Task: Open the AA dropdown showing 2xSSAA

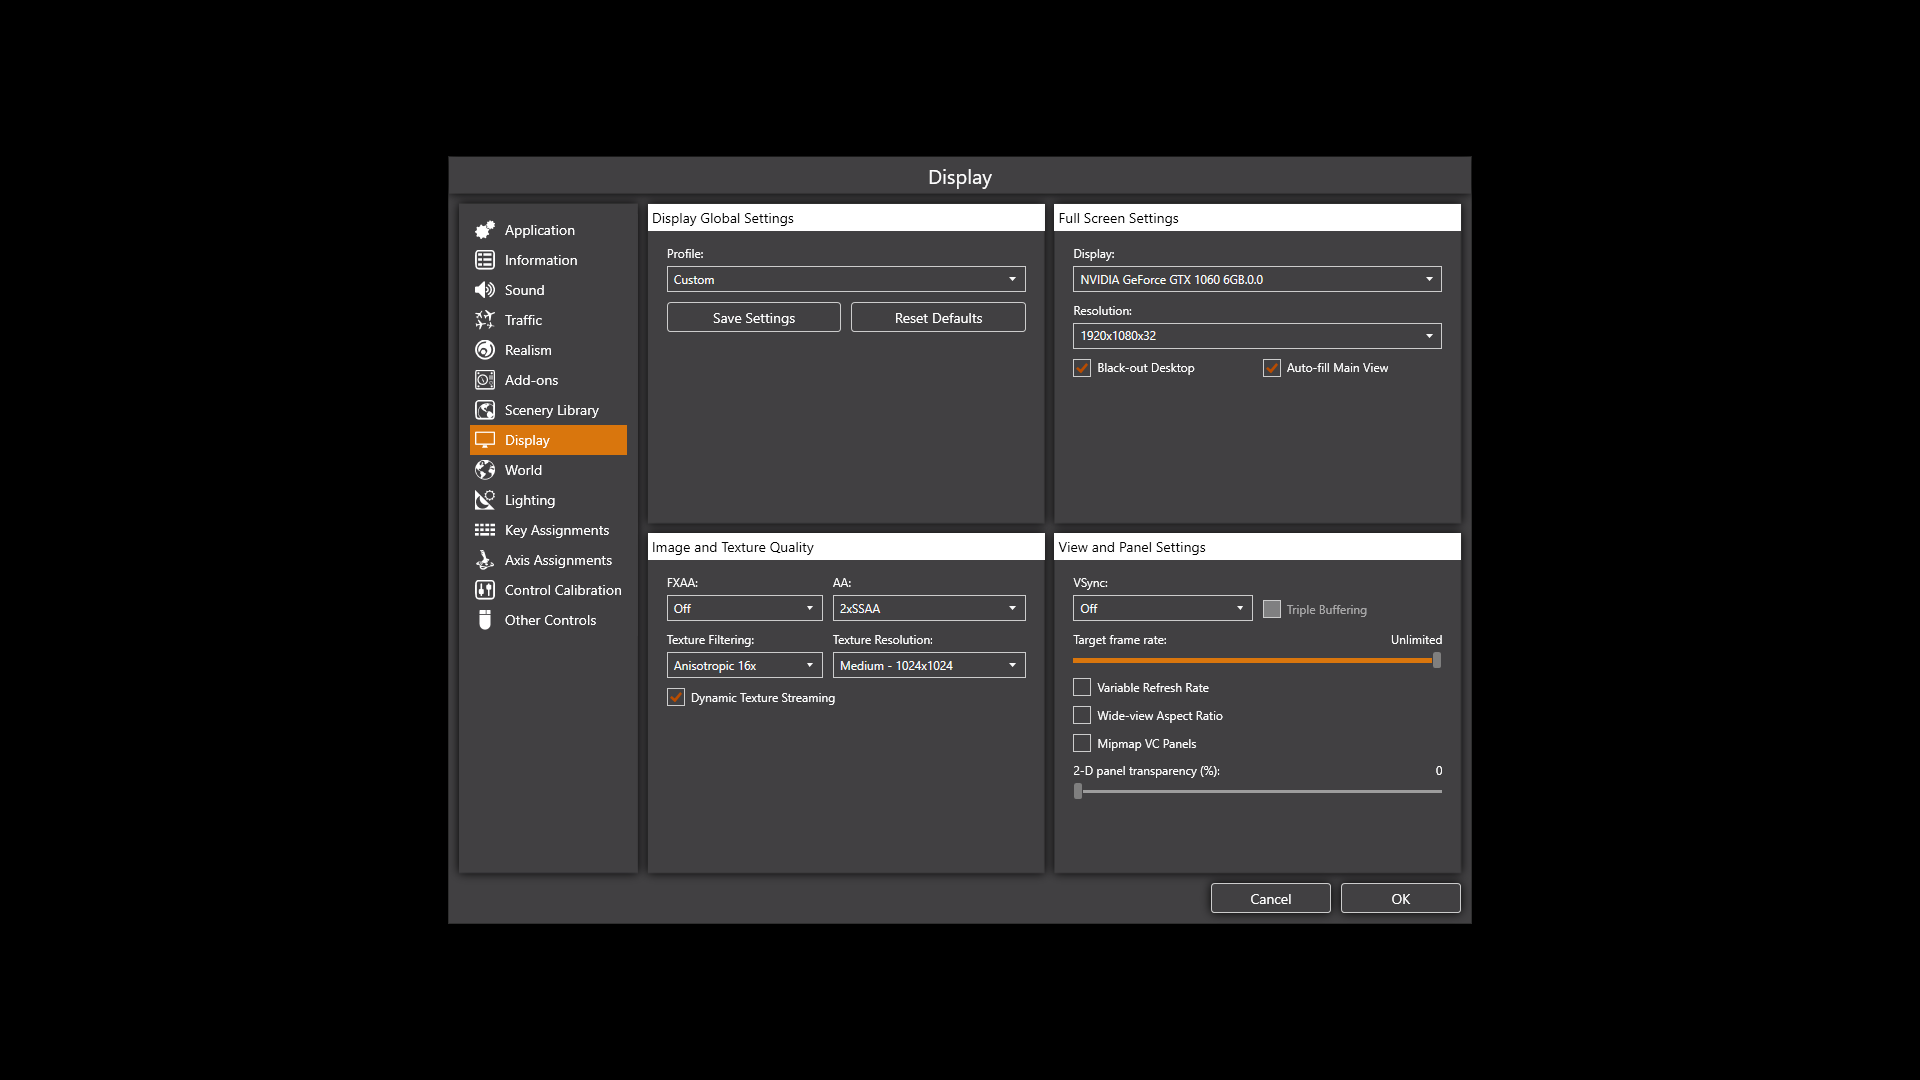Action: (929, 608)
